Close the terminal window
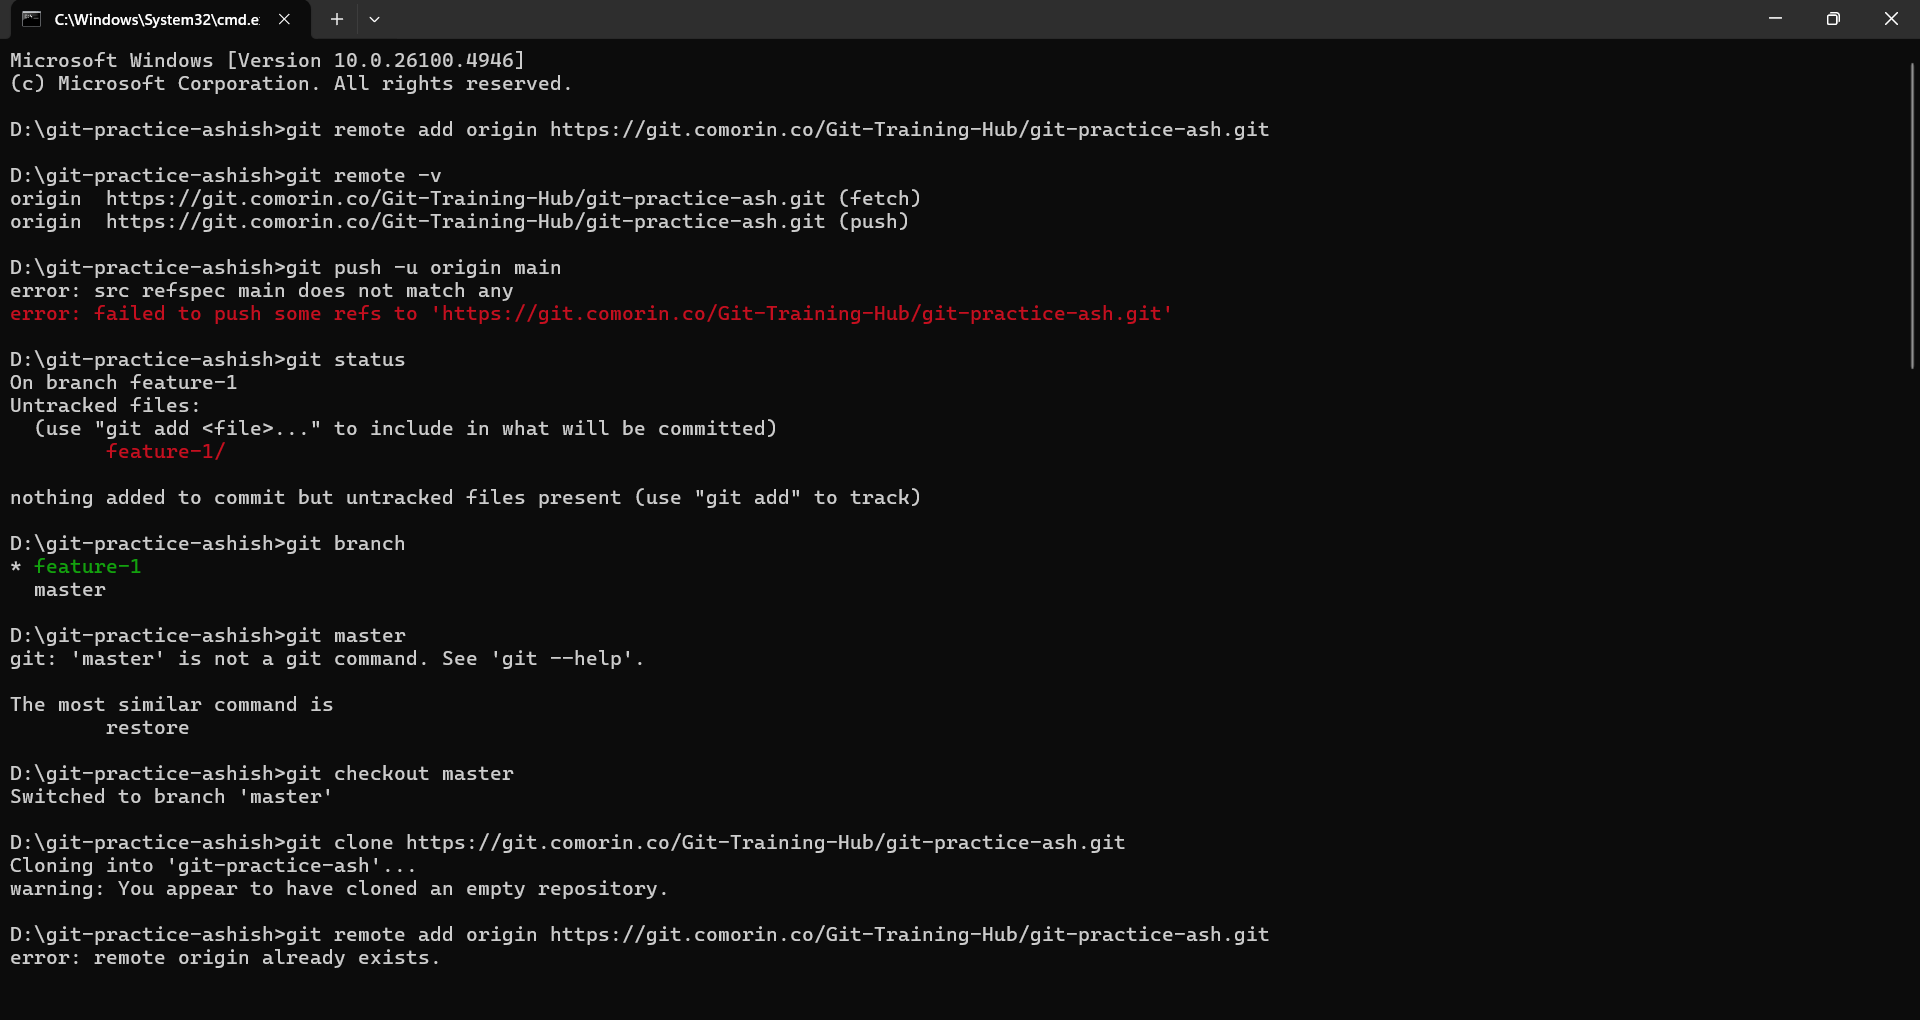 coord(1891,19)
